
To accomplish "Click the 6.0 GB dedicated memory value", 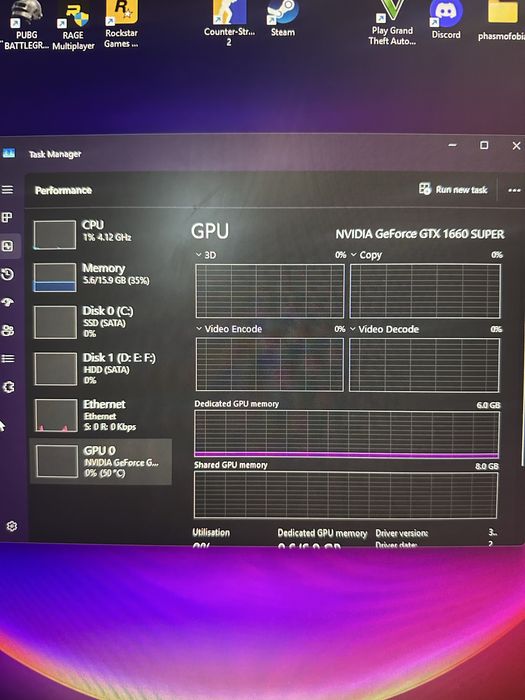I will (488, 405).
